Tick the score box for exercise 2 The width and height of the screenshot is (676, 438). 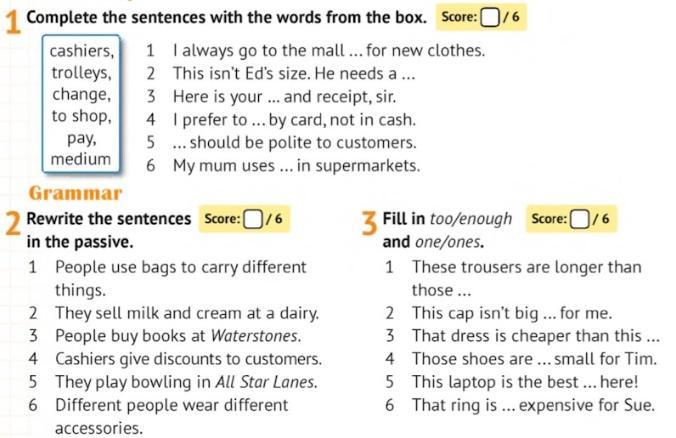253,219
